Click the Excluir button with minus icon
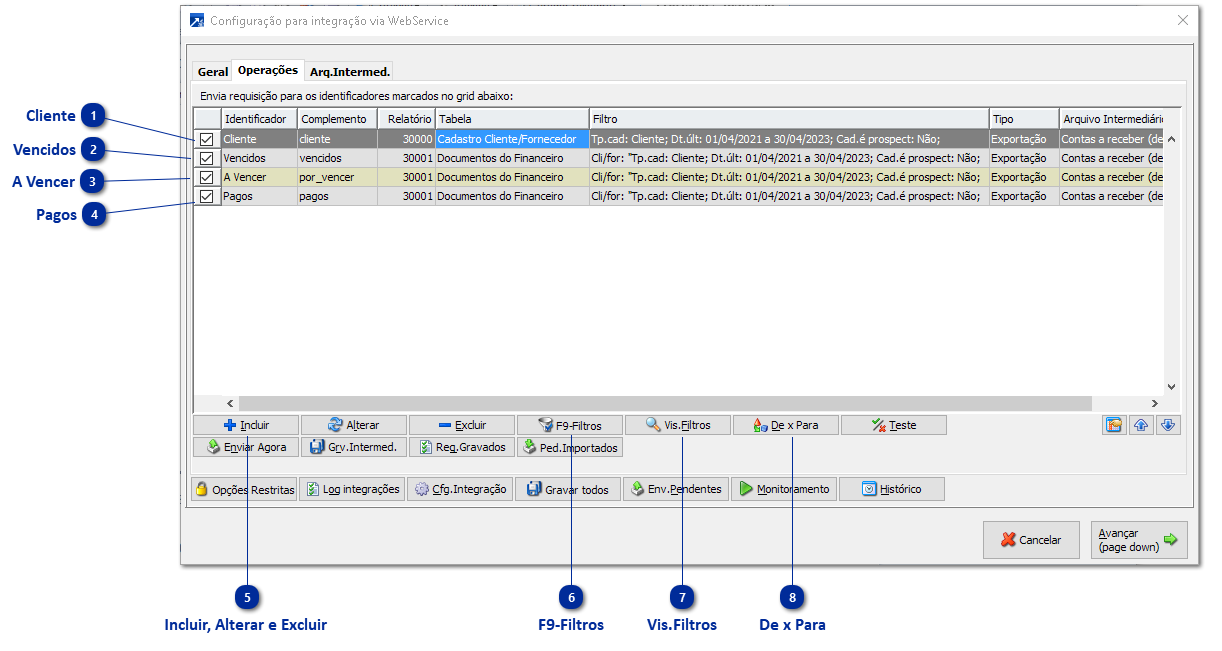 [x=462, y=425]
